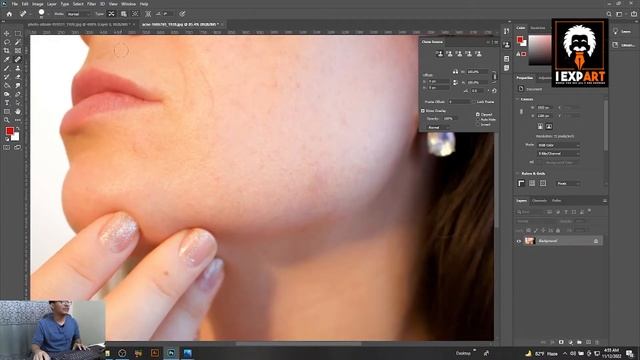Image resolution: width=640 pixels, height=360 pixels.
Task: Select the Dodge tool
Action: tap(7, 94)
